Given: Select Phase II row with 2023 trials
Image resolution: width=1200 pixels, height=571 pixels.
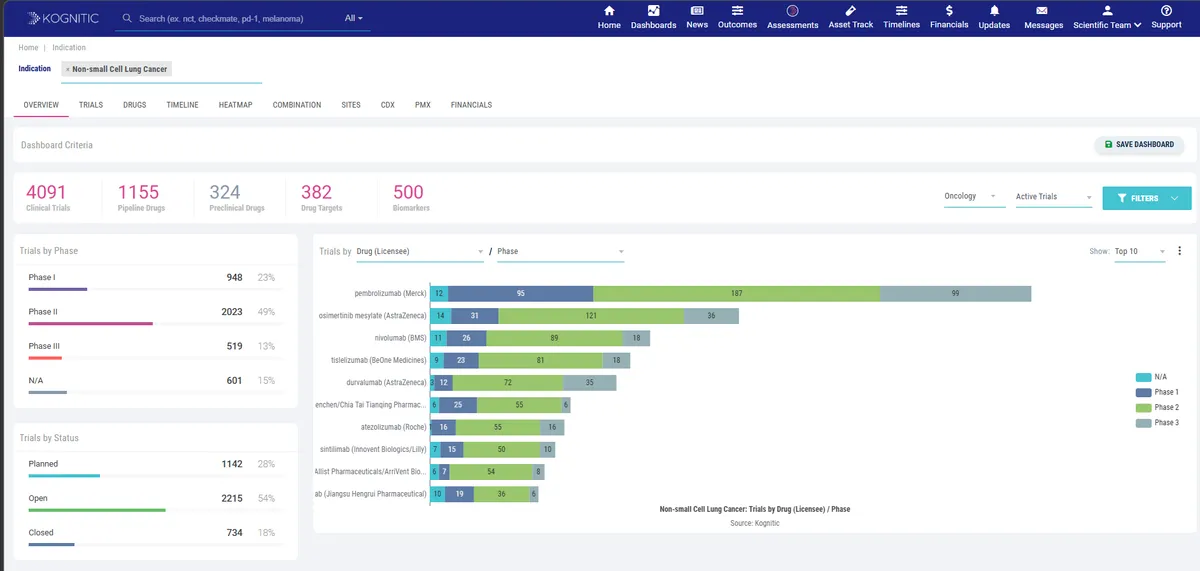Looking at the screenshot, I should click(x=155, y=315).
